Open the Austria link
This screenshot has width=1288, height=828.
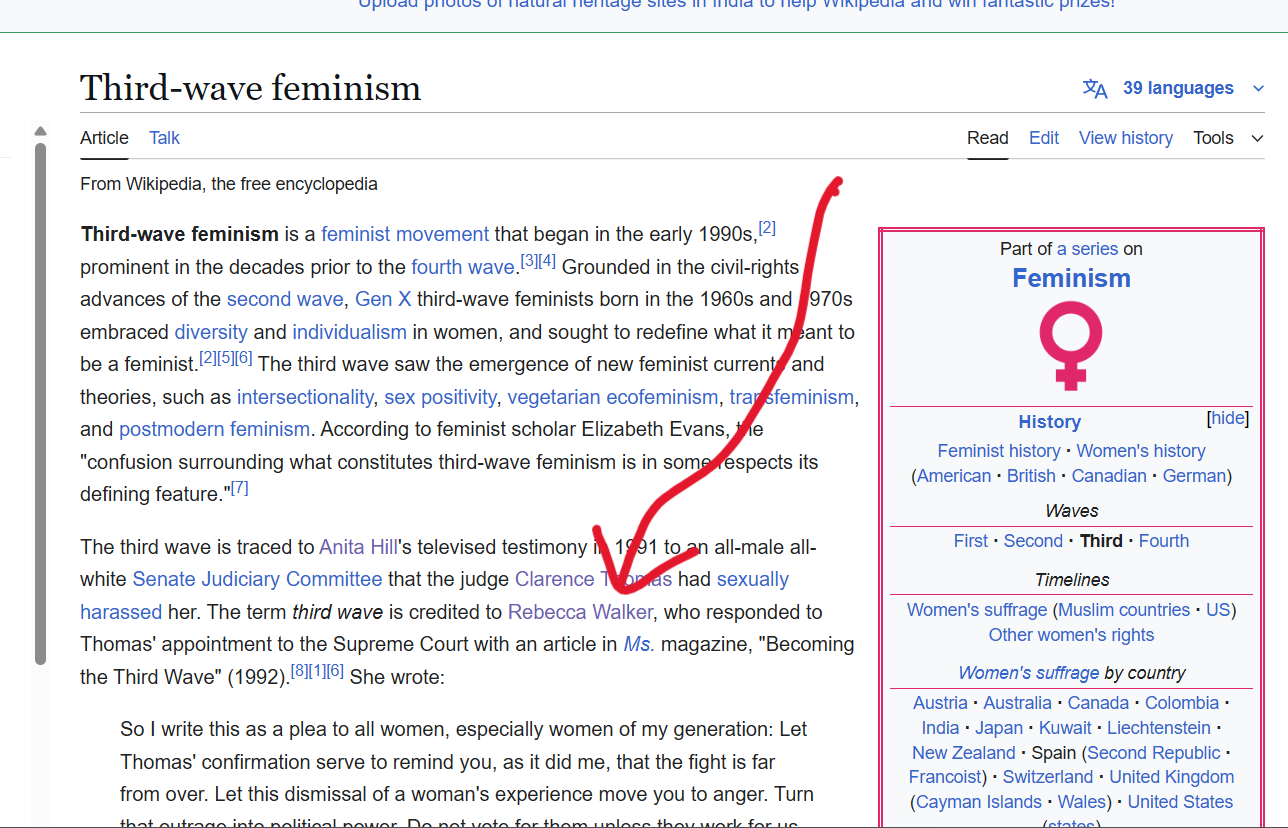(940, 703)
